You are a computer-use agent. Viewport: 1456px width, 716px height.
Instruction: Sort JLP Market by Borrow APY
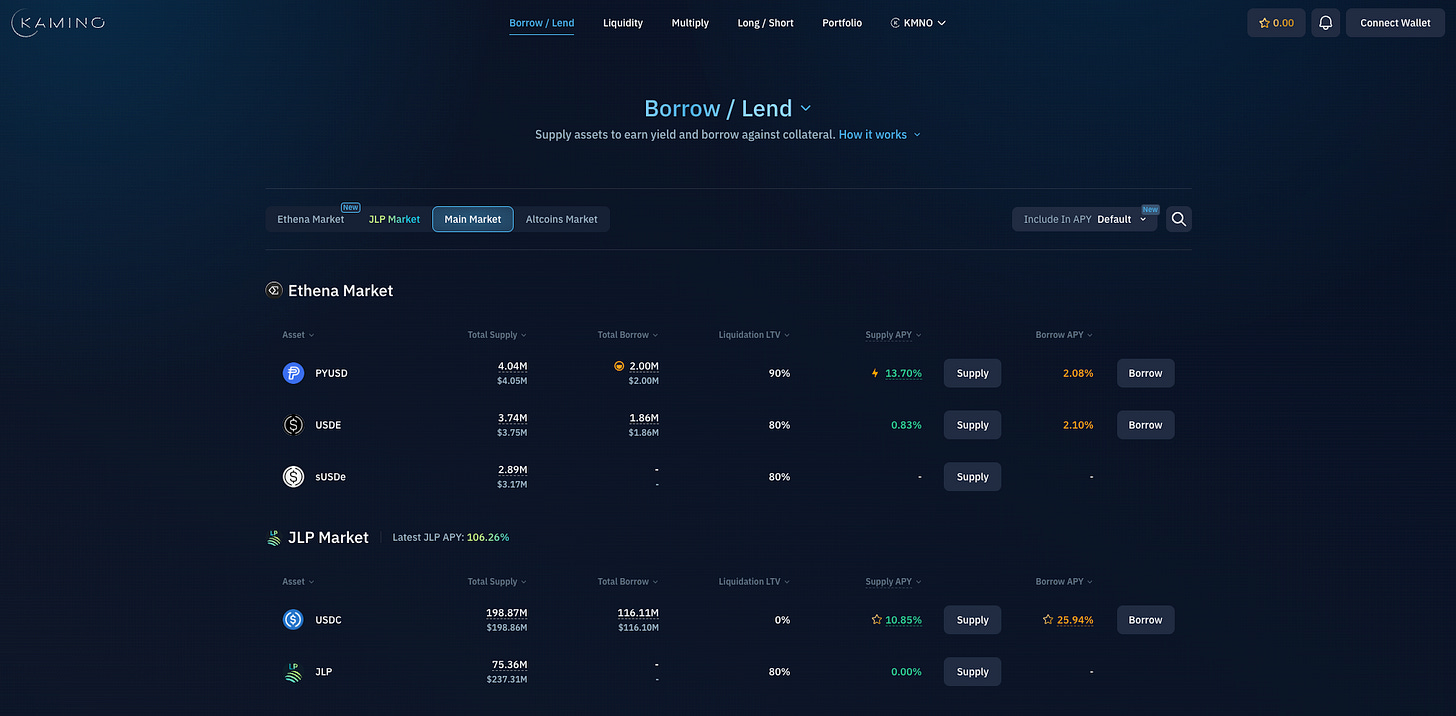pyautogui.click(x=1065, y=581)
